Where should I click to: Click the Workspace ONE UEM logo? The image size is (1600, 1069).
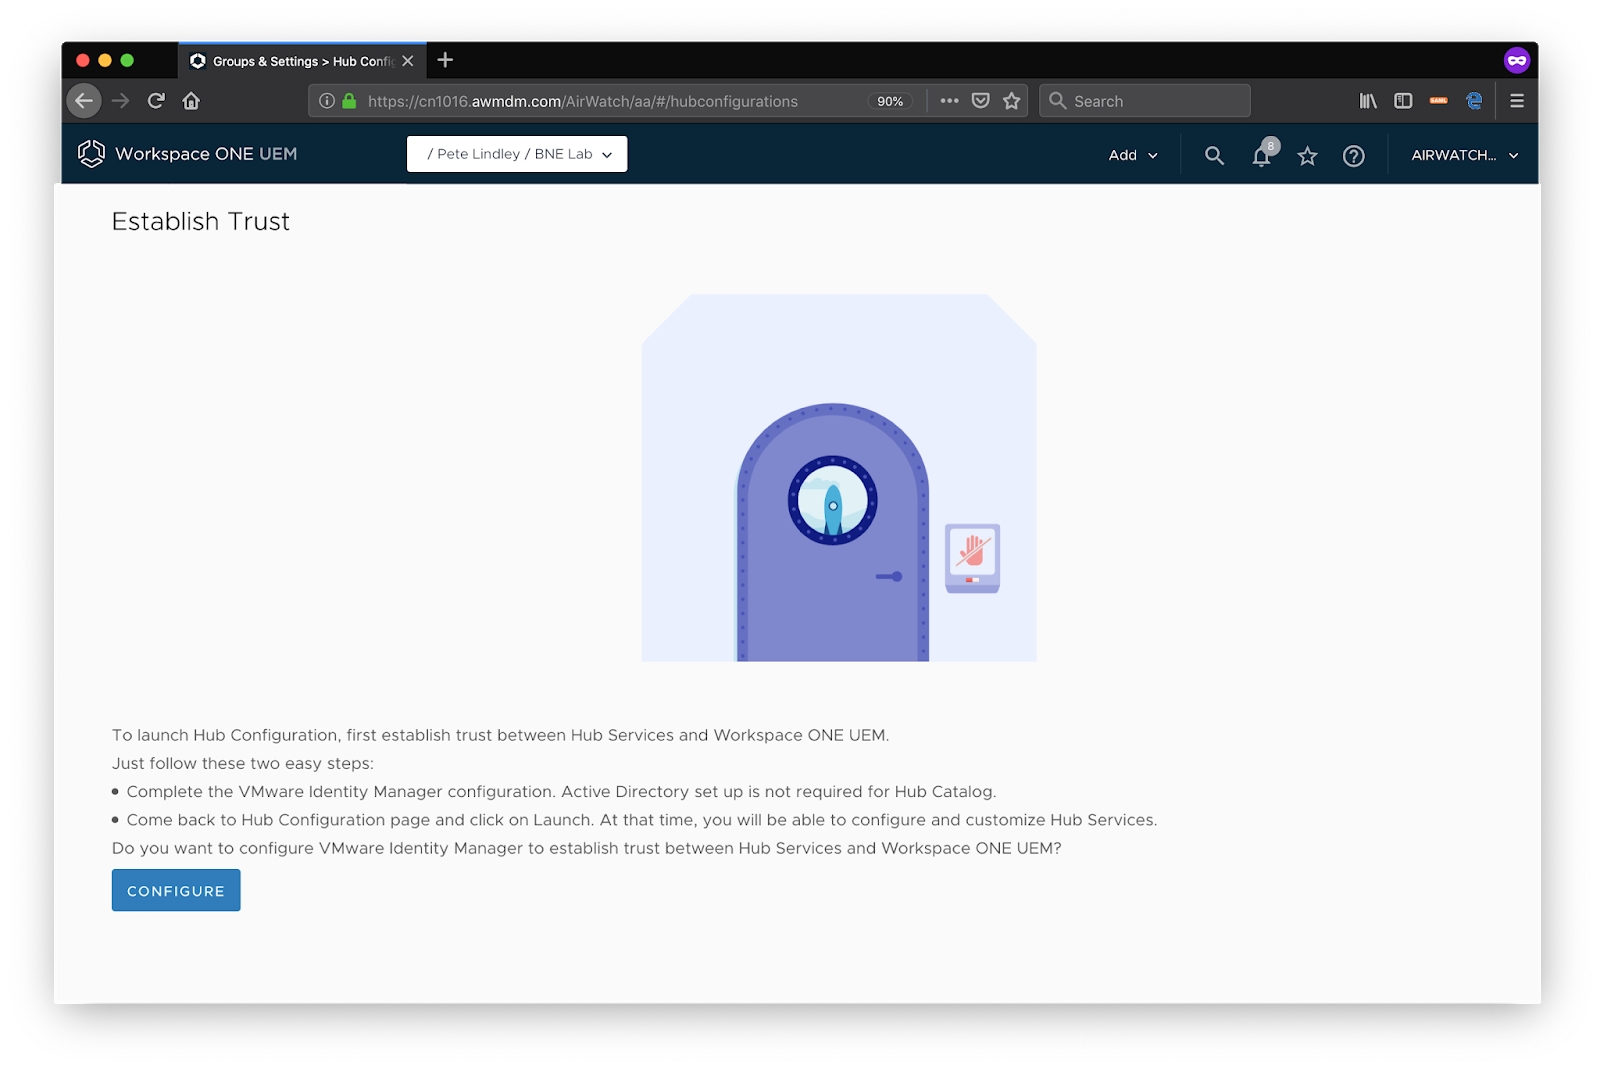188,154
